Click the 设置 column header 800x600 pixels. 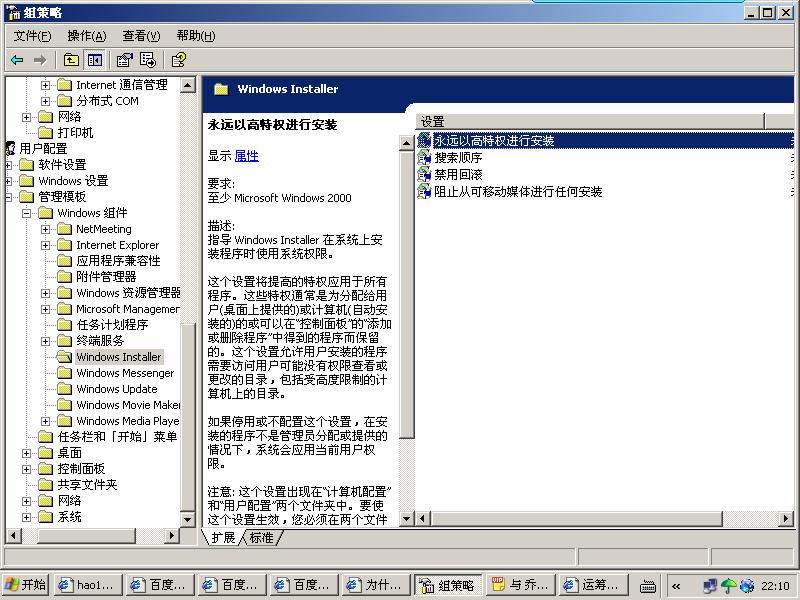click(590, 121)
